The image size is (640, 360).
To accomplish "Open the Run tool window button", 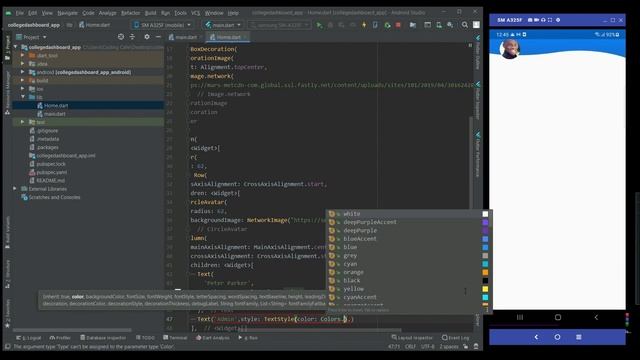I will [248, 338].
